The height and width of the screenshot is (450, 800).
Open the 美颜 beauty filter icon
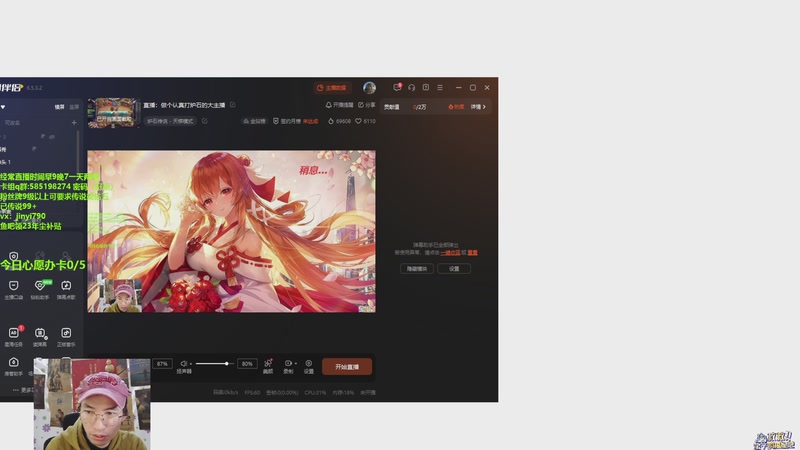(x=268, y=366)
